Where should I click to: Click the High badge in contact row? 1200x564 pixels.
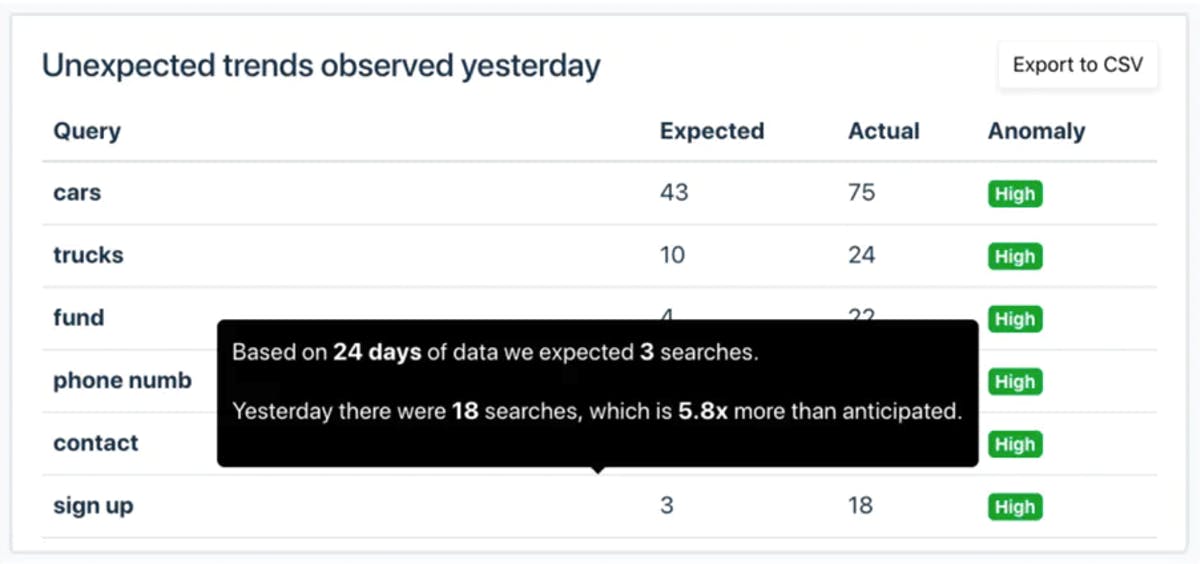tap(1015, 444)
